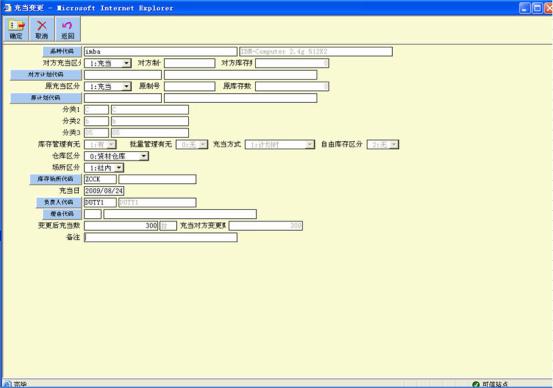Click the 对方计划代码 description field
The height and width of the screenshot is (388, 553).
(241, 75)
